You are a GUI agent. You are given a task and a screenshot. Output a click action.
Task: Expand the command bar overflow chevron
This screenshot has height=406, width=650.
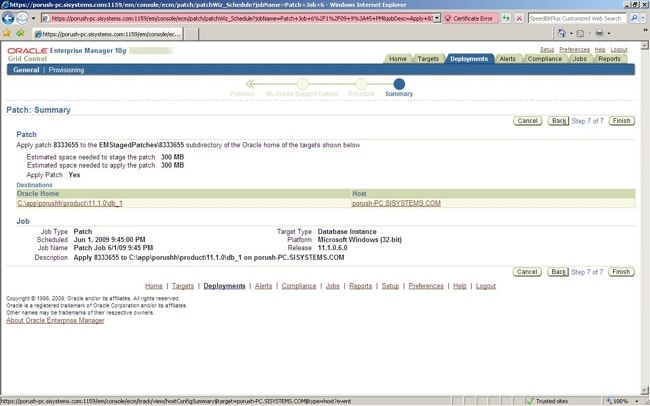point(645,30)
